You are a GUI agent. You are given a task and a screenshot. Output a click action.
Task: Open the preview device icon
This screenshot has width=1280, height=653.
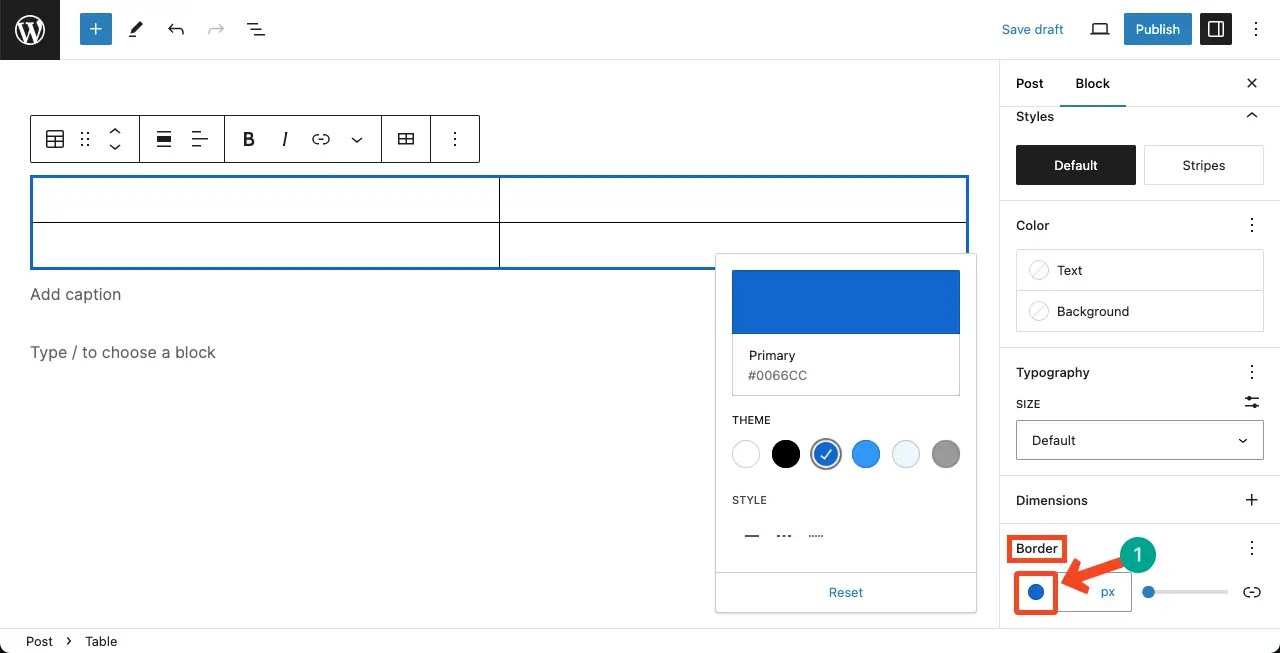[1099, 29]
